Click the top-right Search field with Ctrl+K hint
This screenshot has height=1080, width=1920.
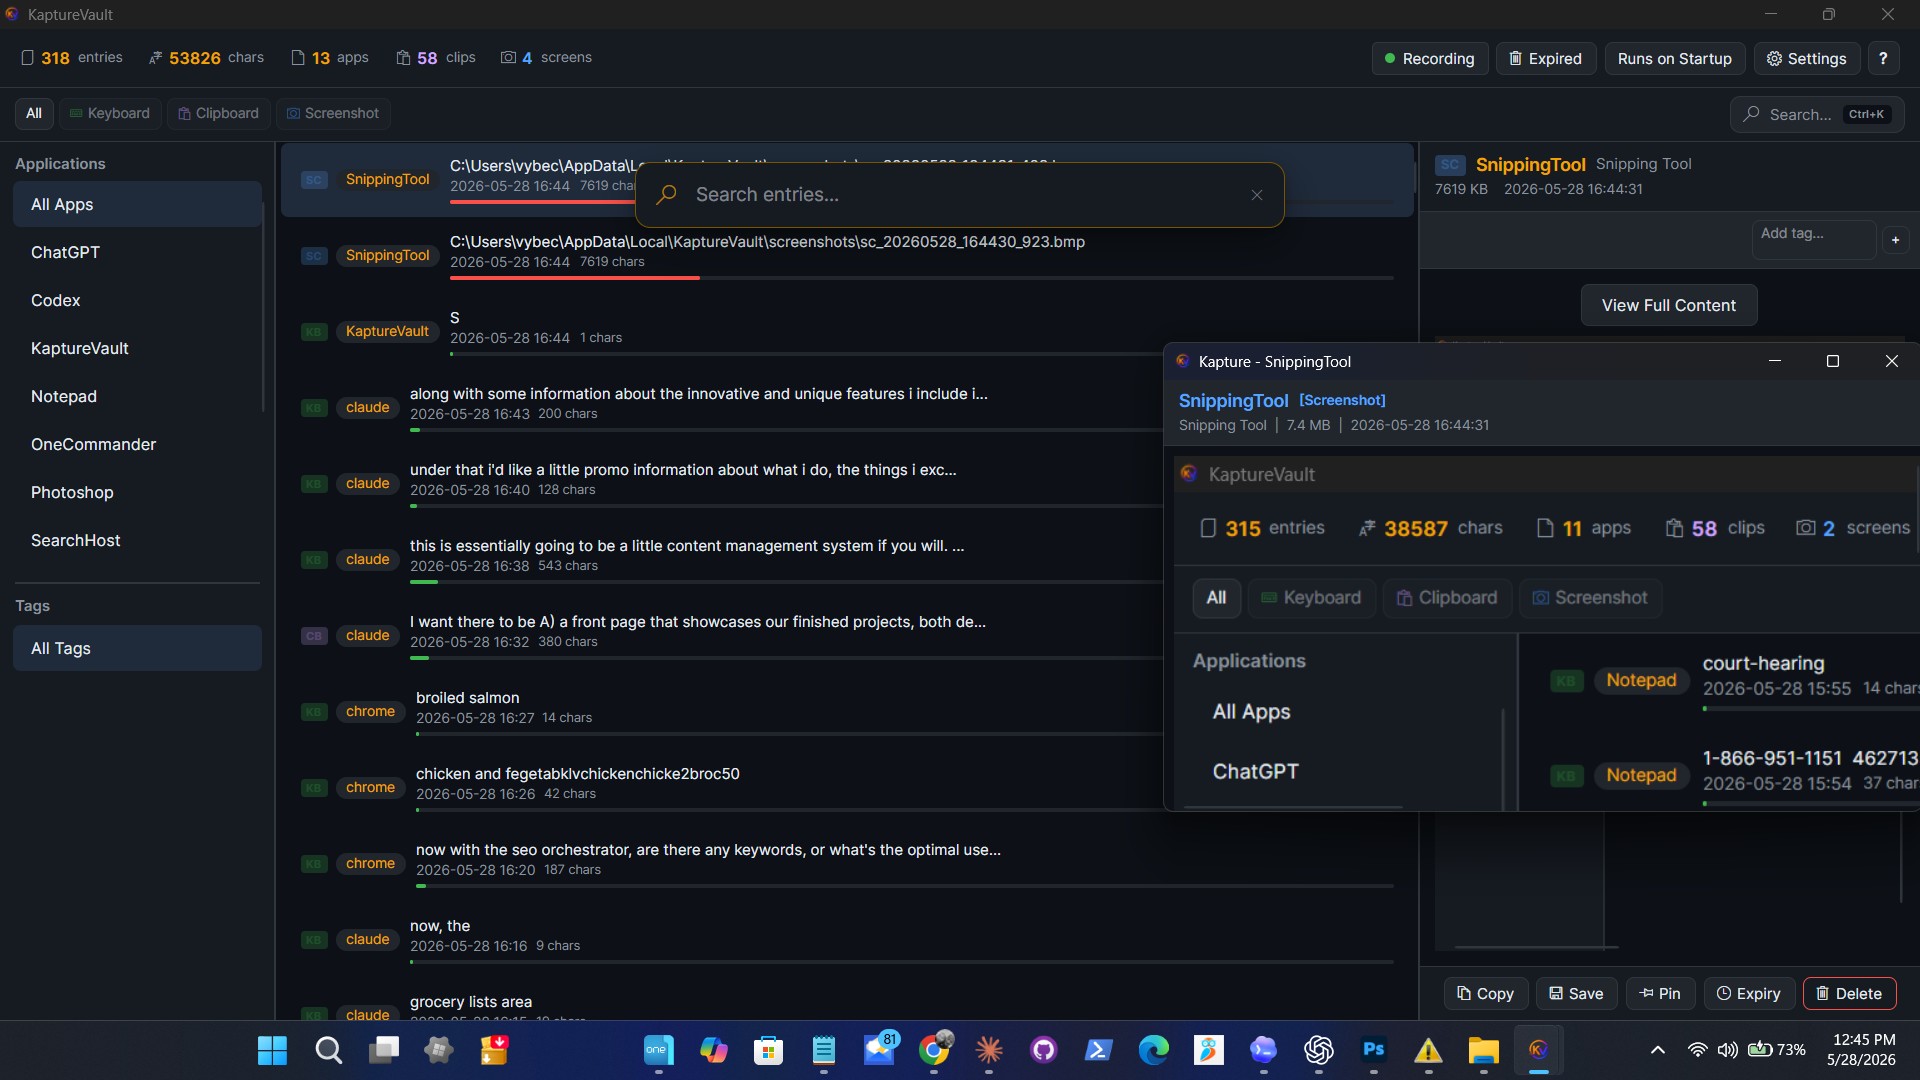pos(1817,114)
